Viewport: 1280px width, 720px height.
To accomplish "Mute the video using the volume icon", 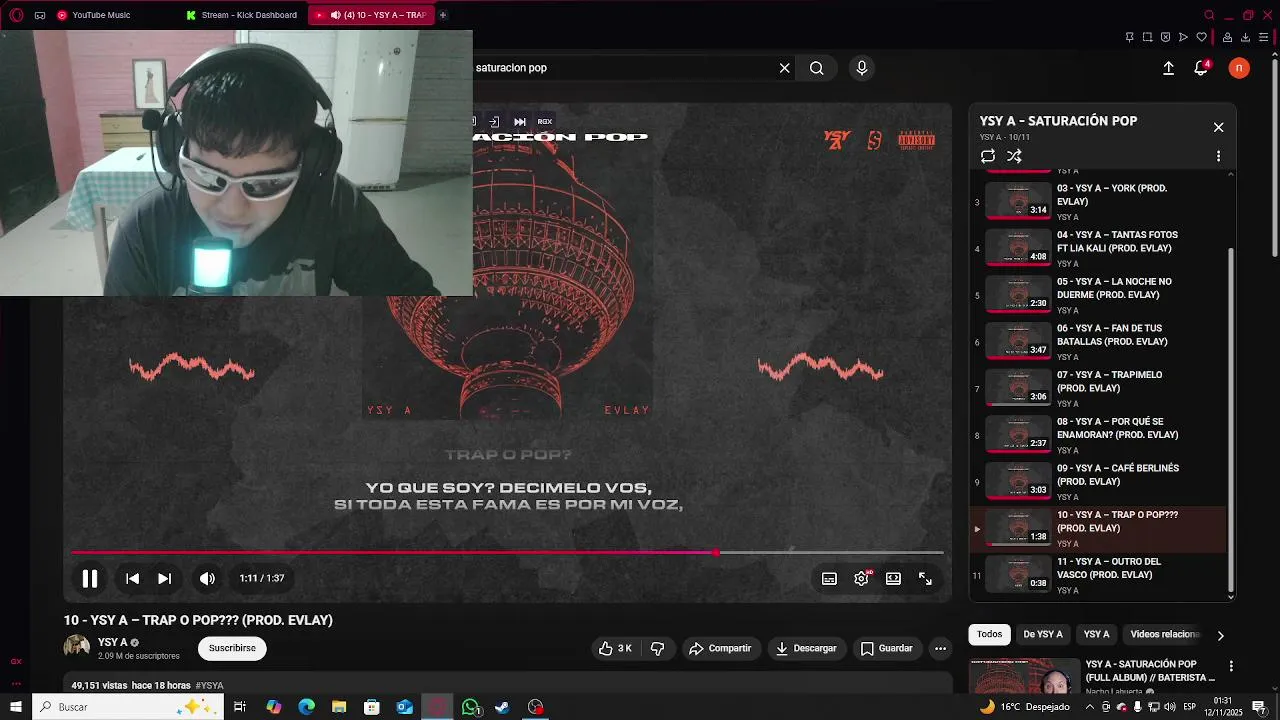I will [207, 578].
